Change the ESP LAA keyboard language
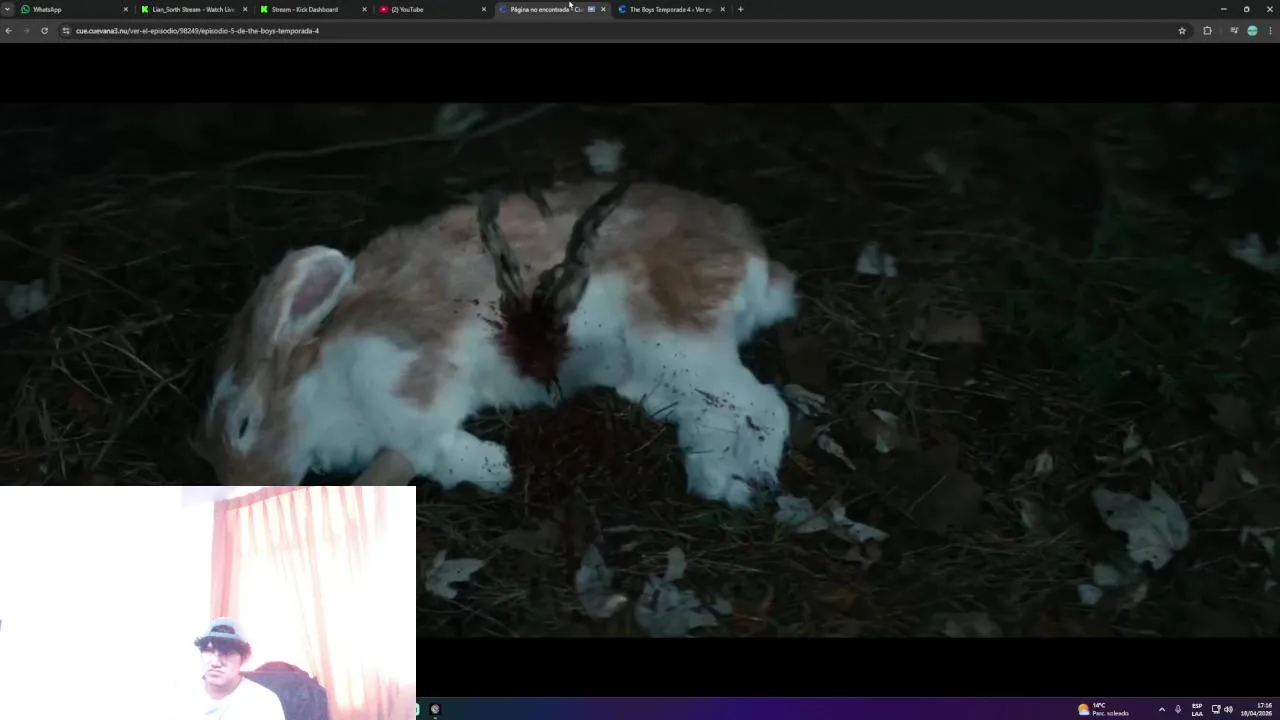 pos(1197,709)
